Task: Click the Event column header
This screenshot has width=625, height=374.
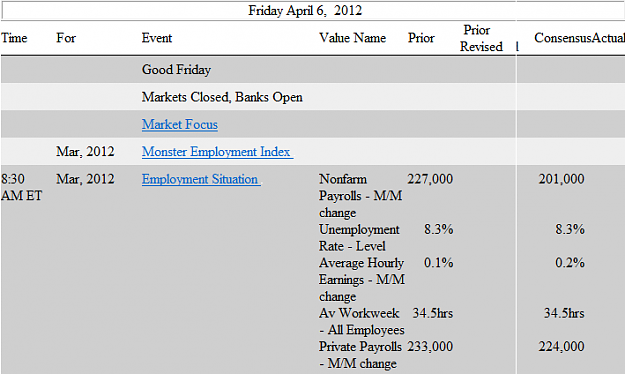Action: 157,38
